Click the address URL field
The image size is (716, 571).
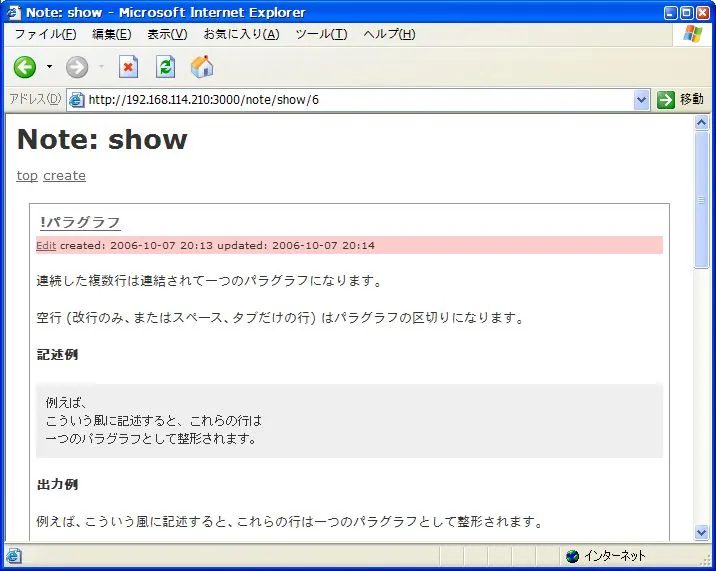358,100
